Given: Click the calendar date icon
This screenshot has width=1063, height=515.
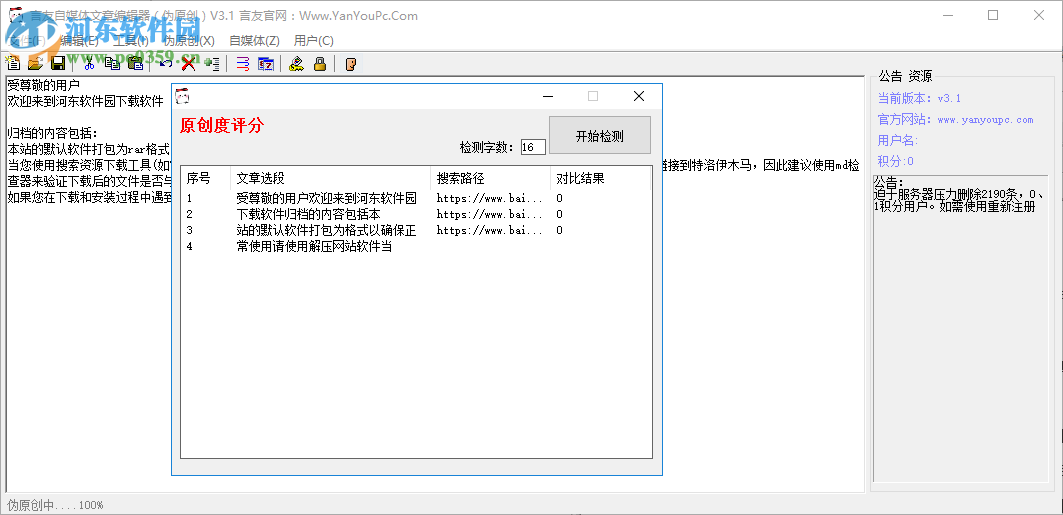Looking at the screenshot, I should pyautogui.click(x=266, y=64).
